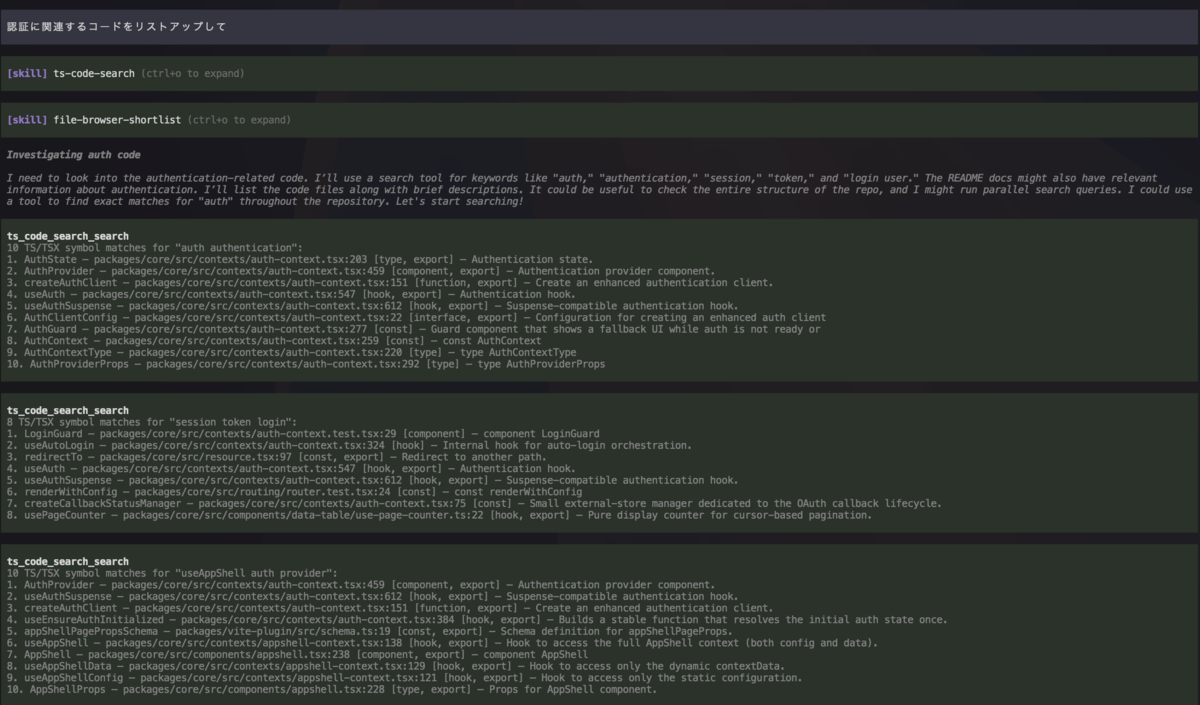Click AuthProvider row in the "useAppShell auth provider" results

[x=361, y=585]
